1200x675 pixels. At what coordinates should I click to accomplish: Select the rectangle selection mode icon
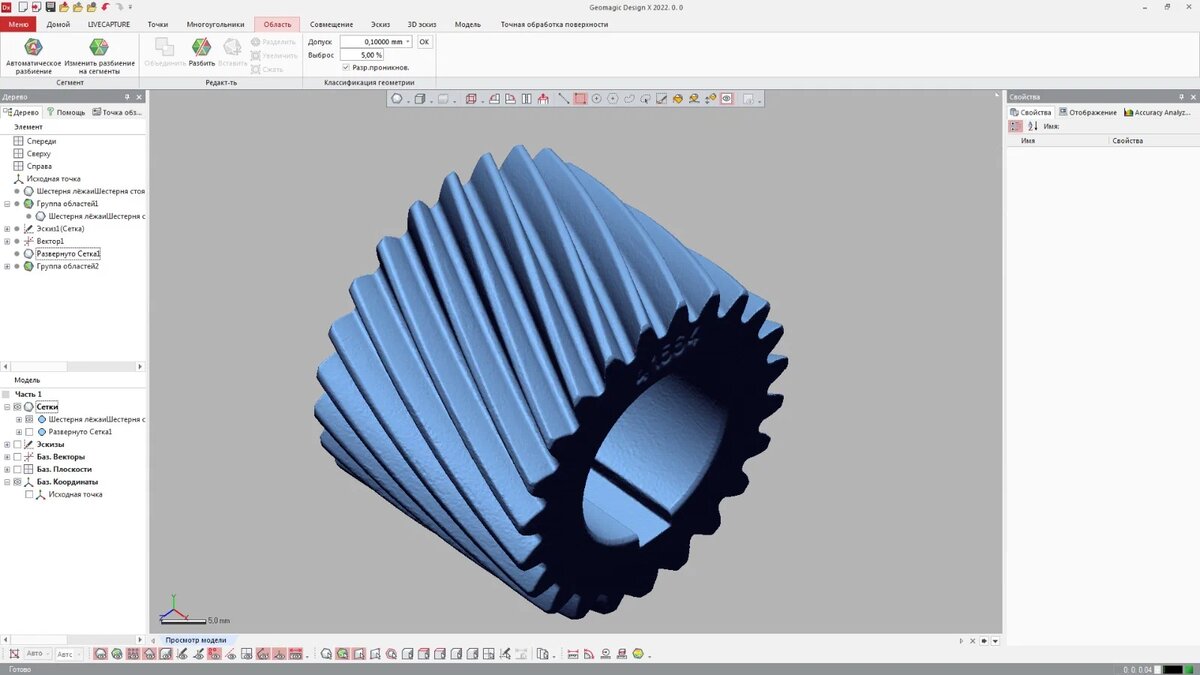(580, 99)
